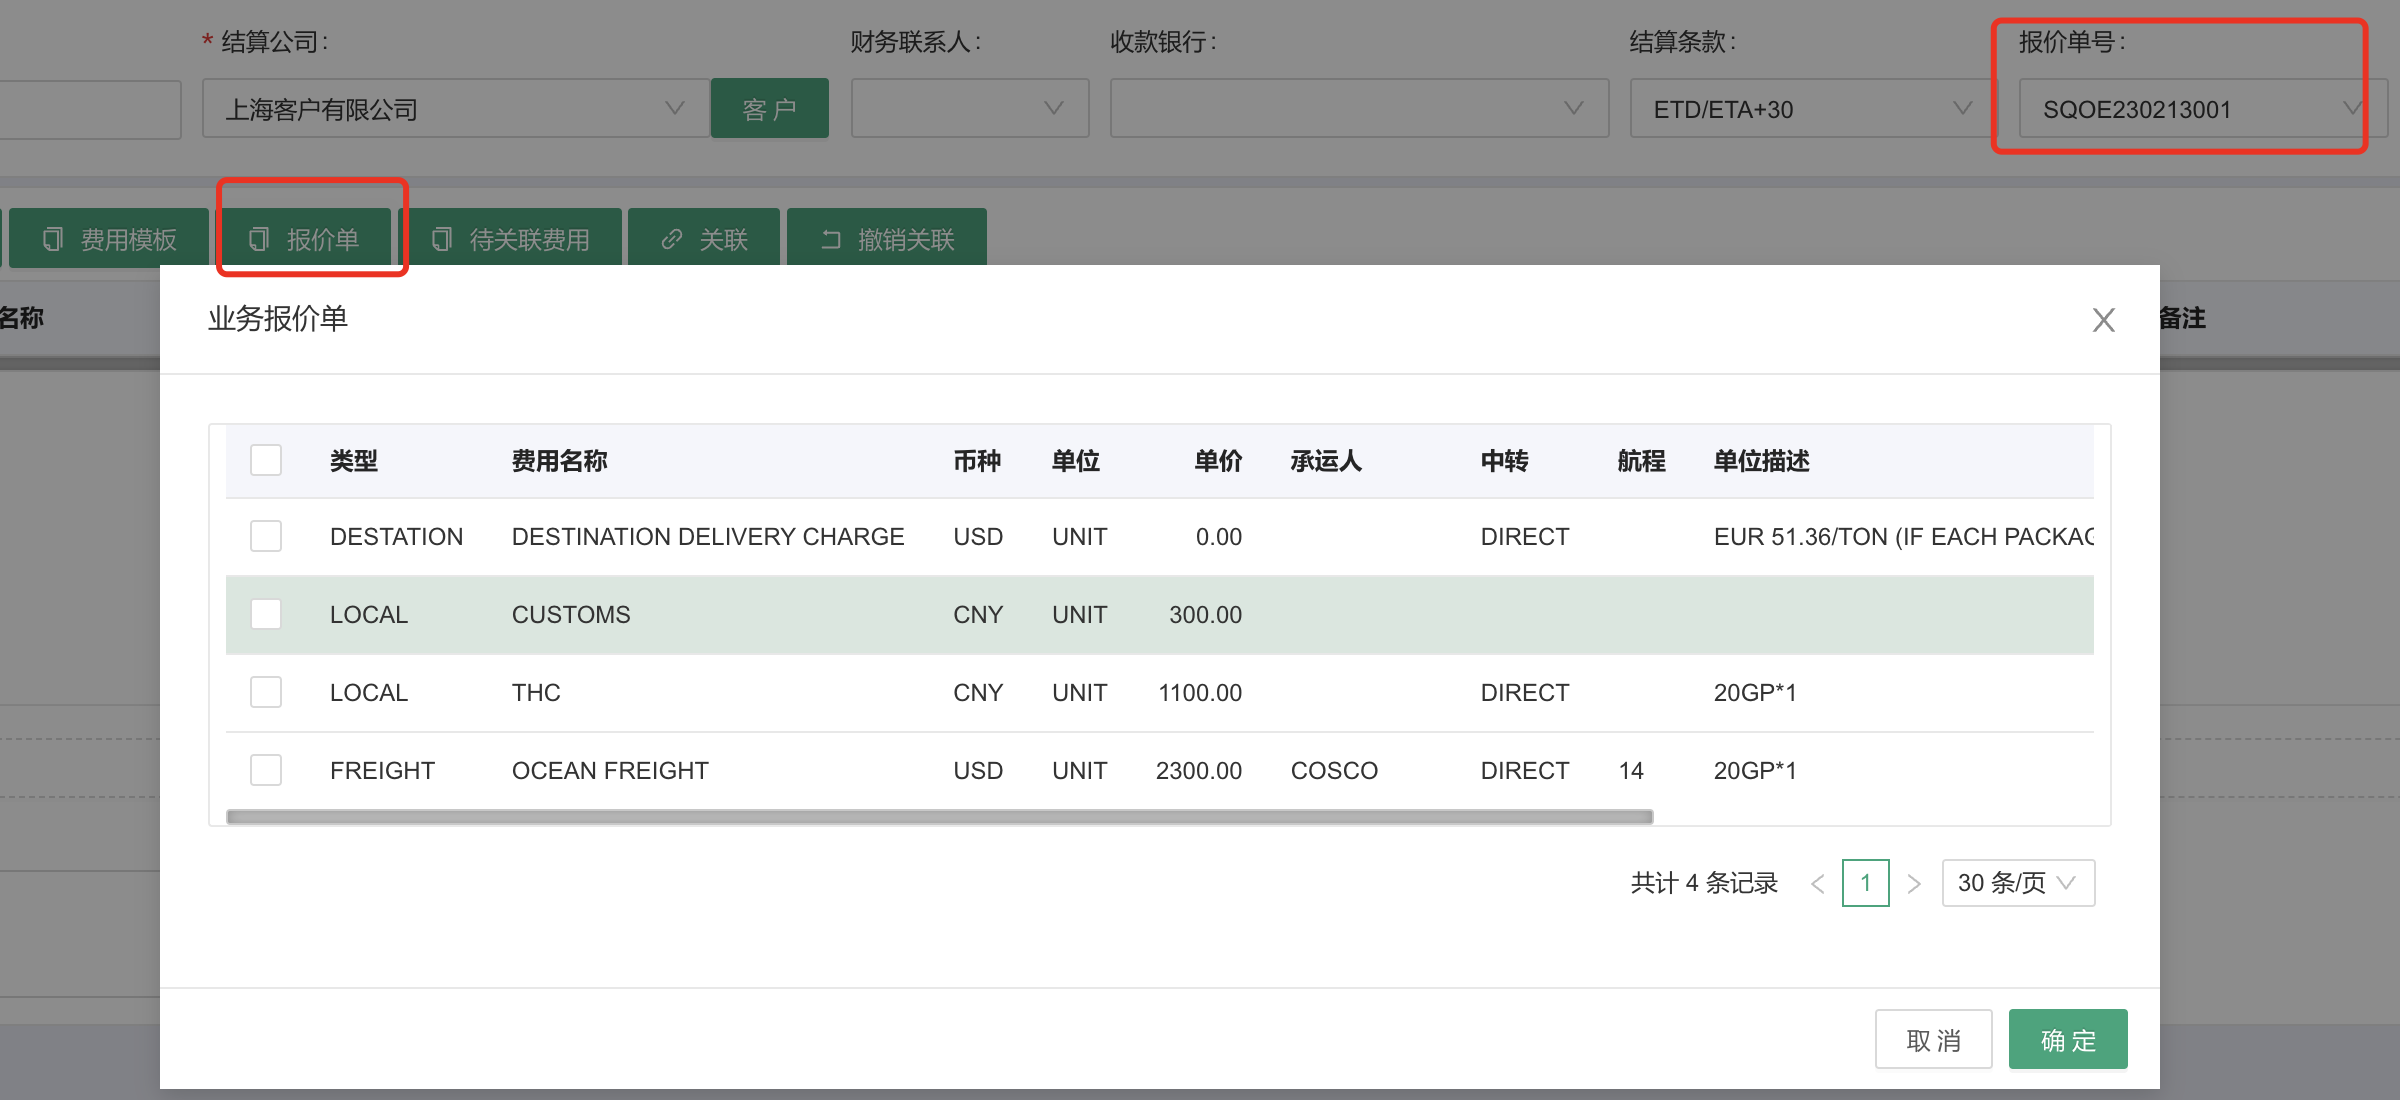Open the 费用模板 fee template button

click(x=109, y=239)
